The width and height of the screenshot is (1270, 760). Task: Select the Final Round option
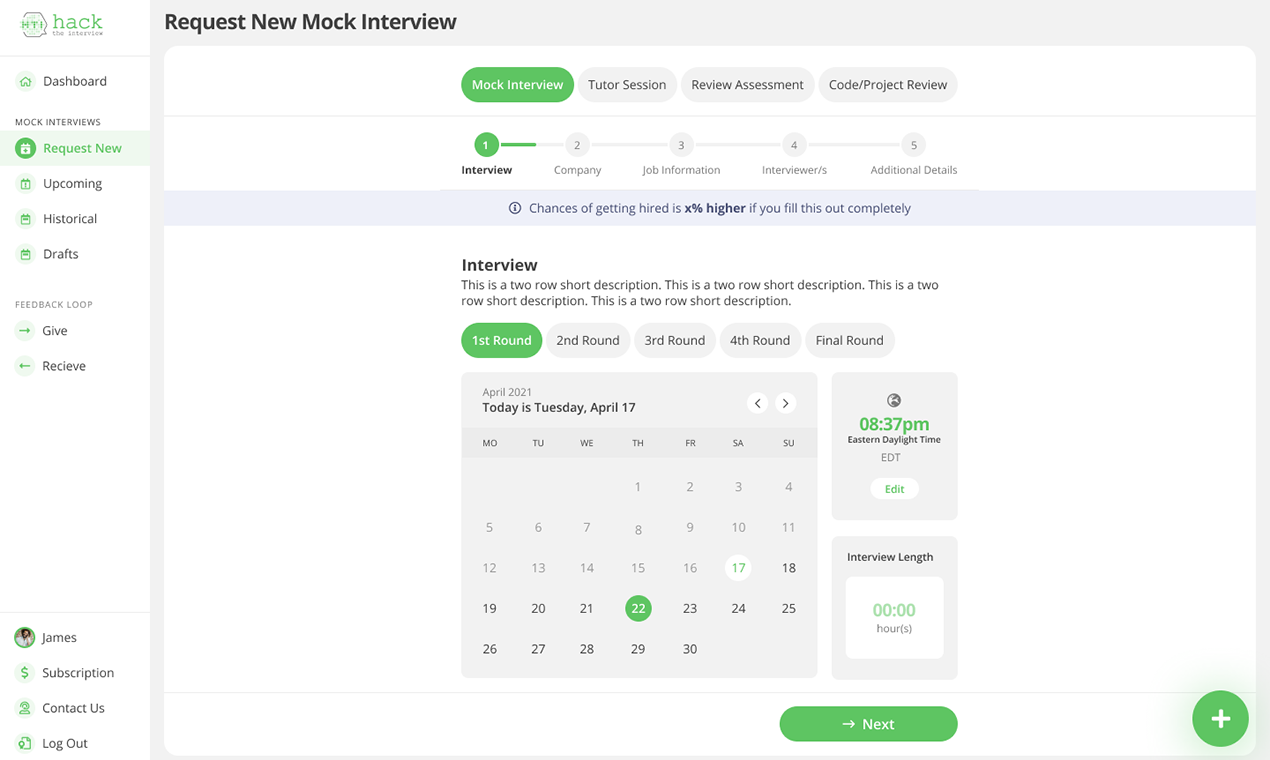pyautogui.click(x=849, y=340)
